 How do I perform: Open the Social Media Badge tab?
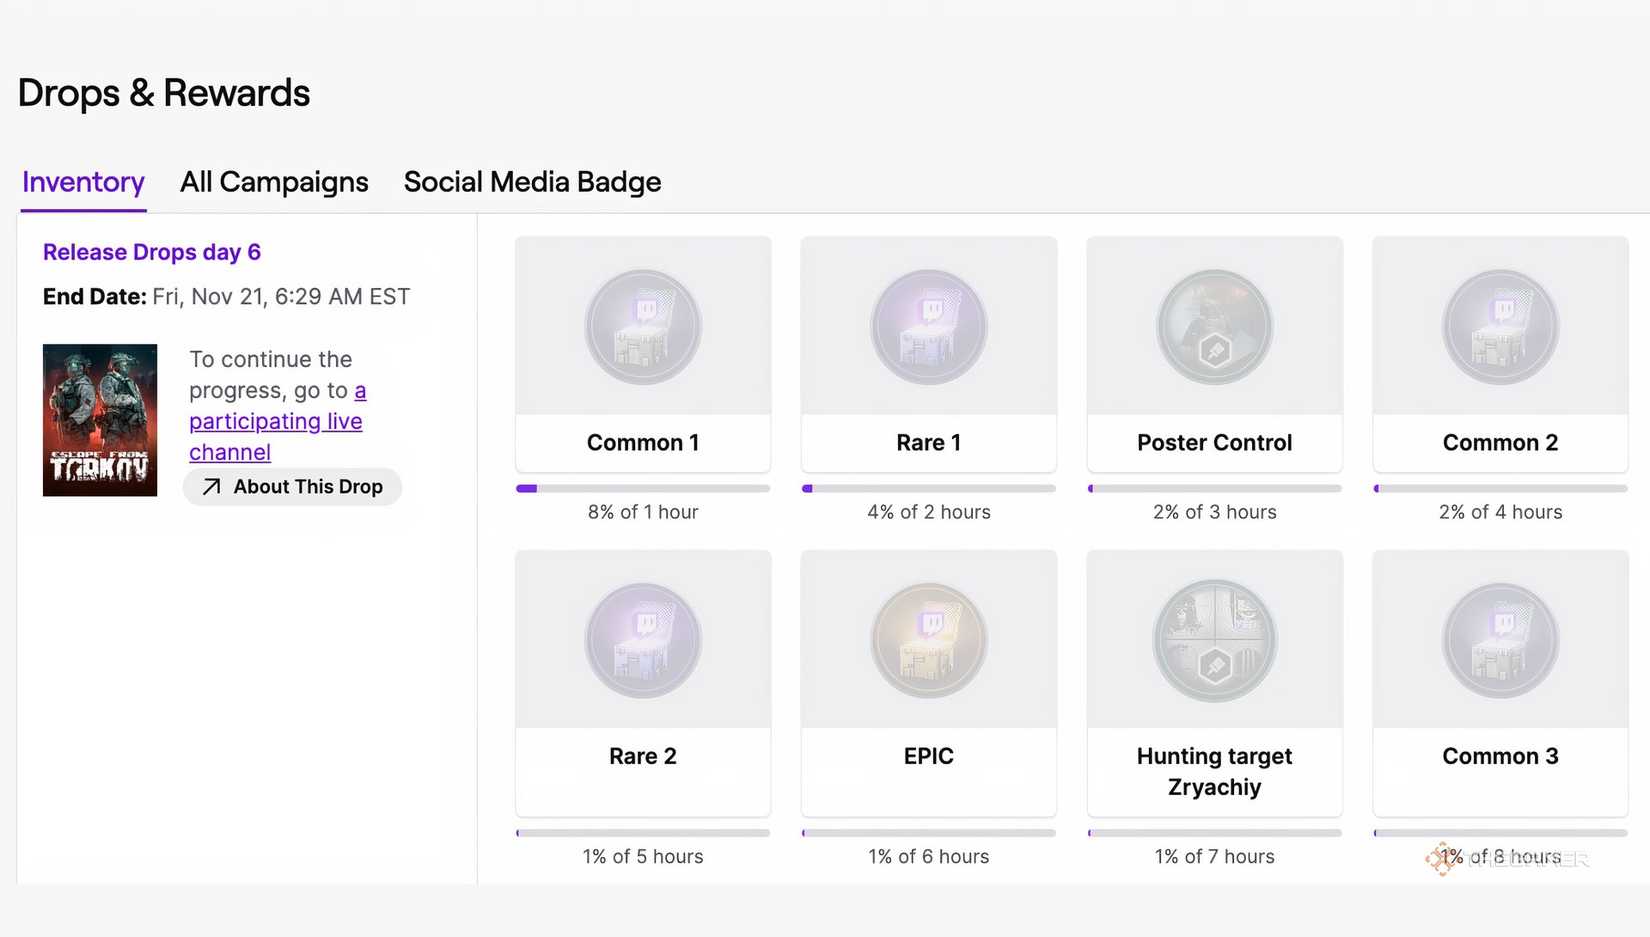532,182
